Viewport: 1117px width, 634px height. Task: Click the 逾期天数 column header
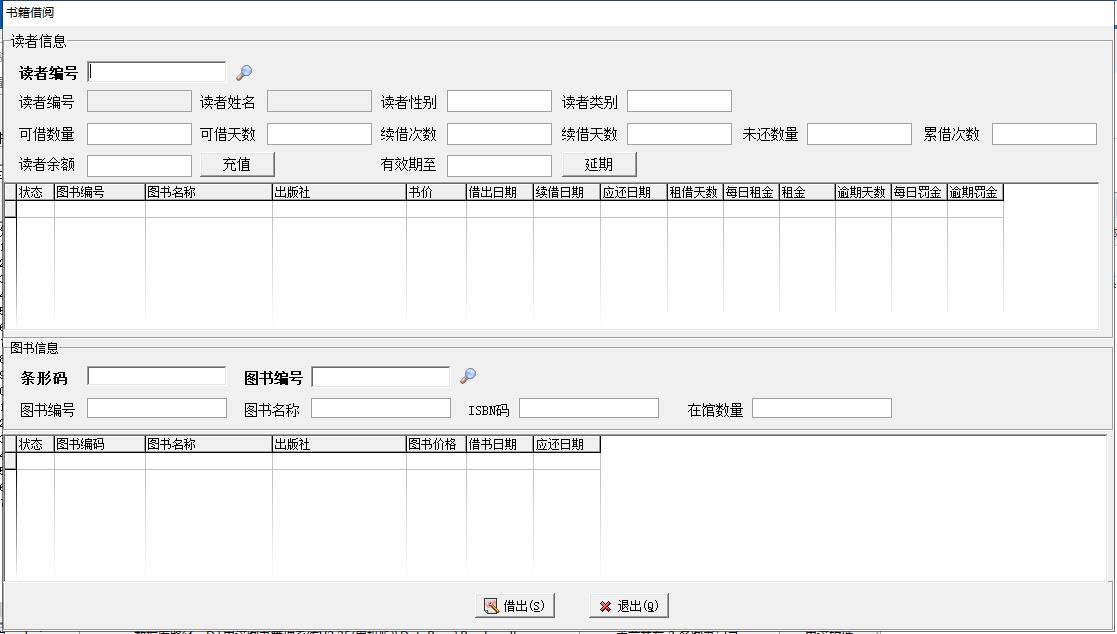pos(863,192)
